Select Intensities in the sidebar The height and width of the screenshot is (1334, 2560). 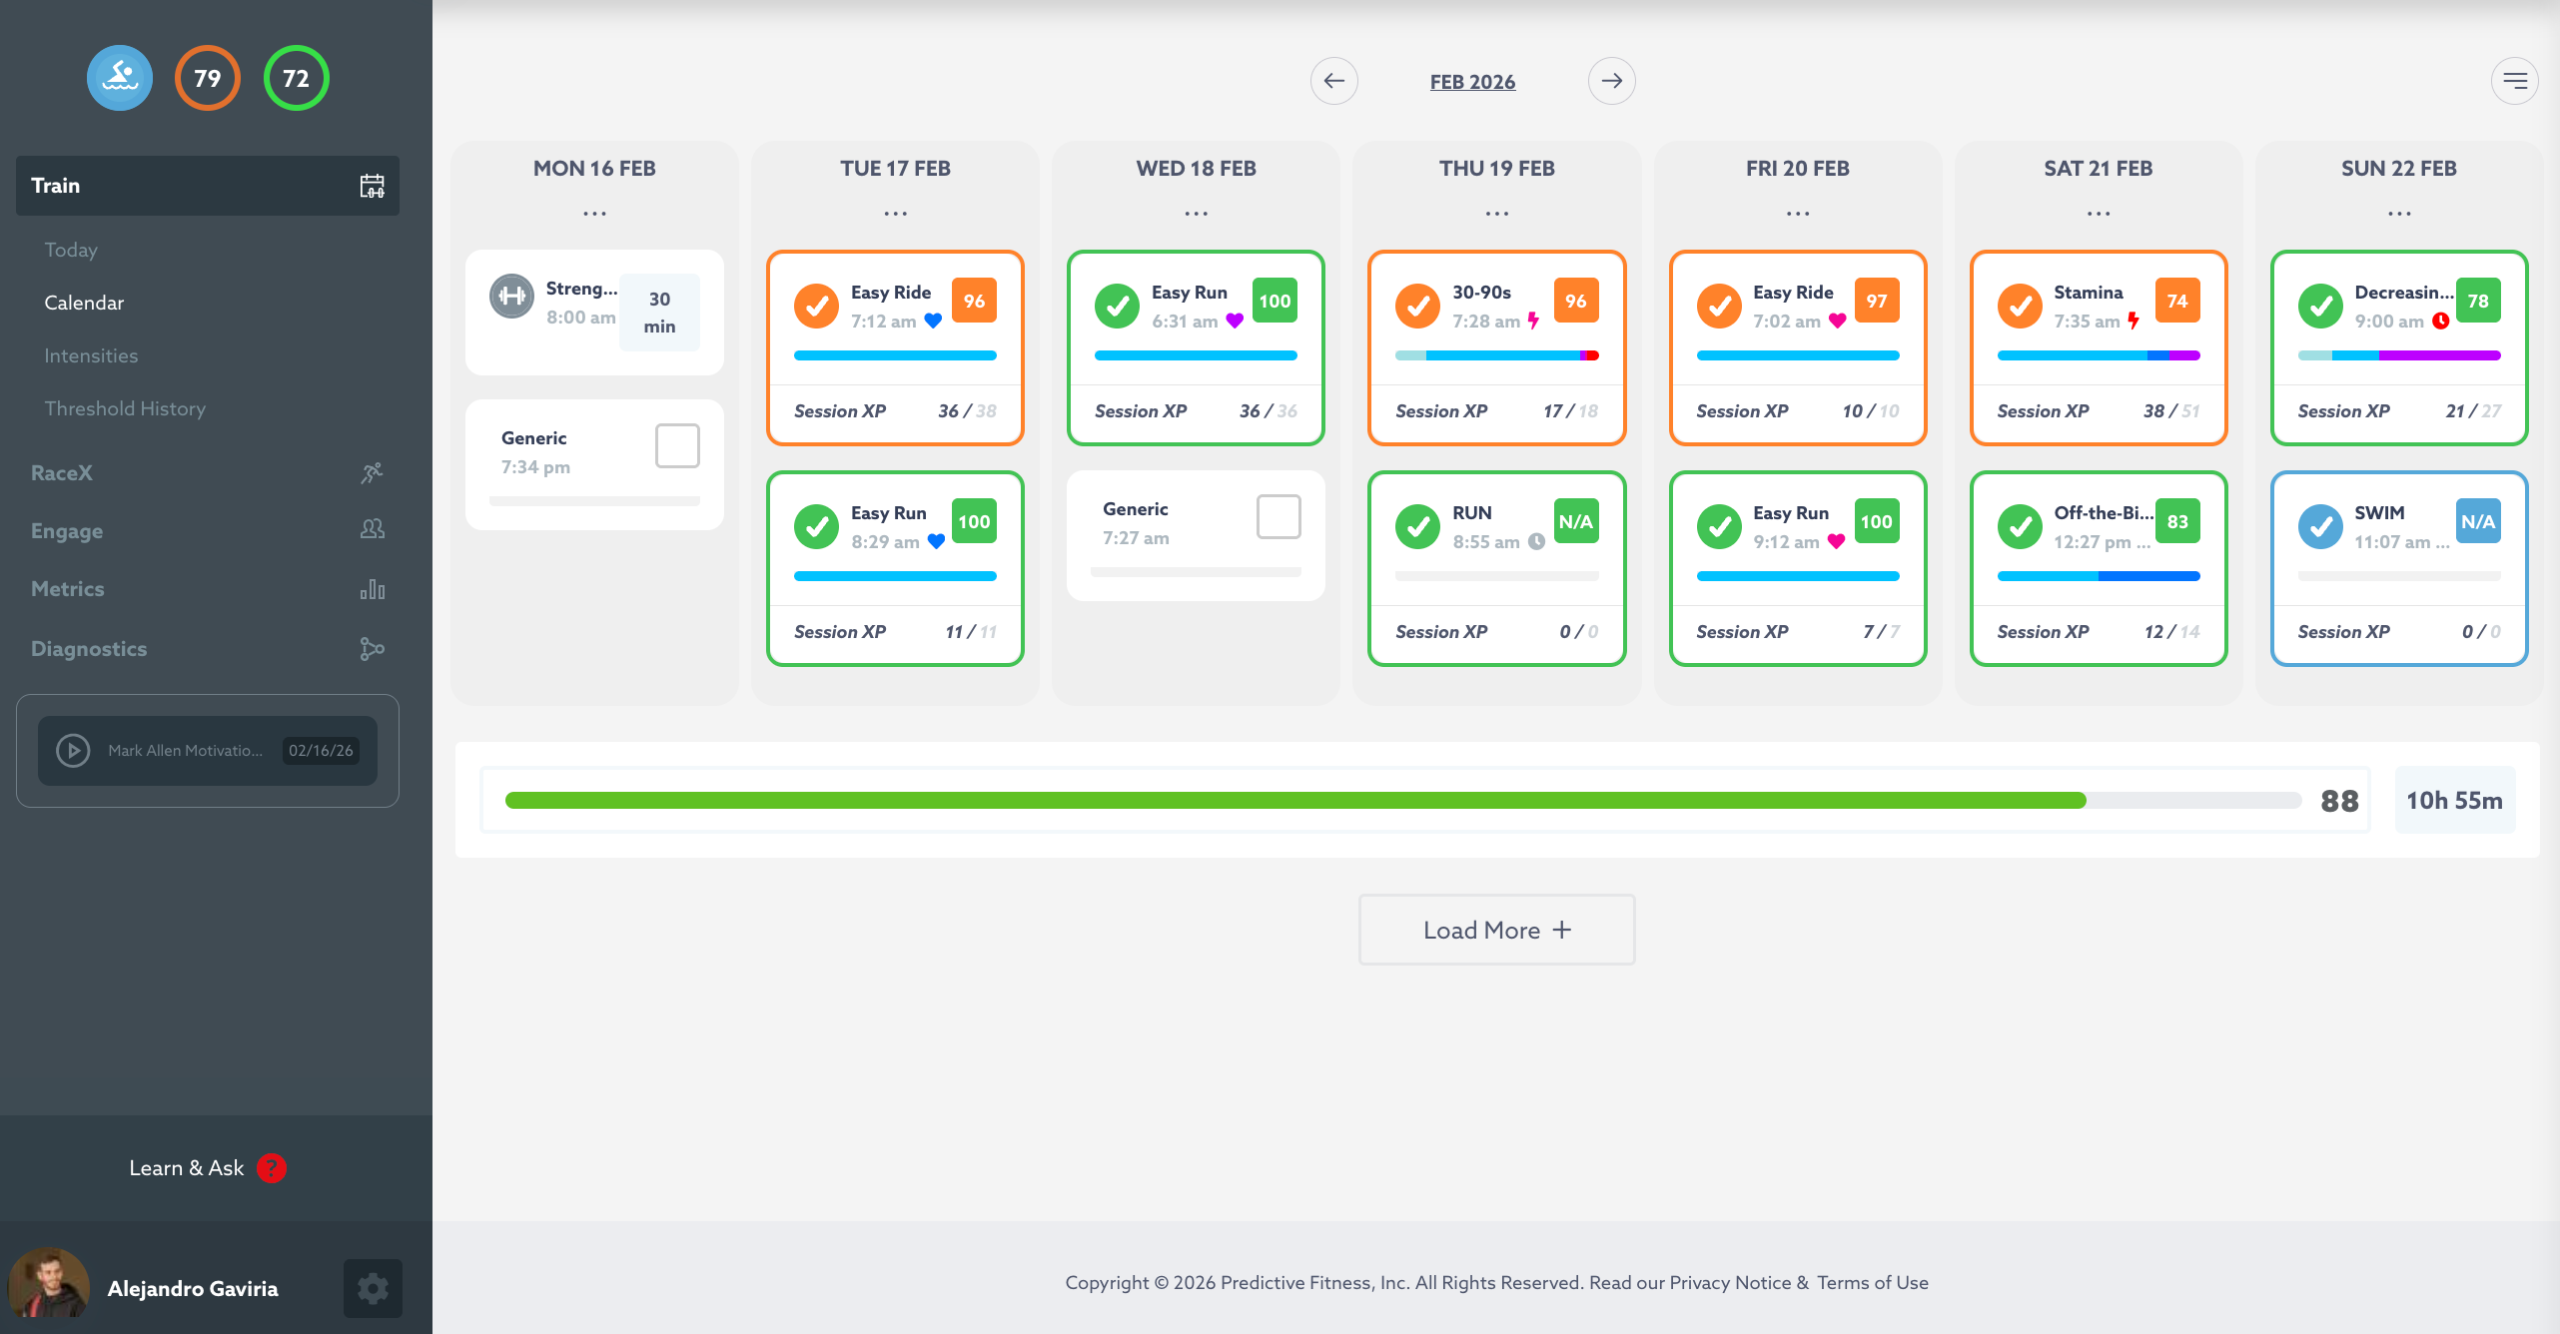pos(91,356)
